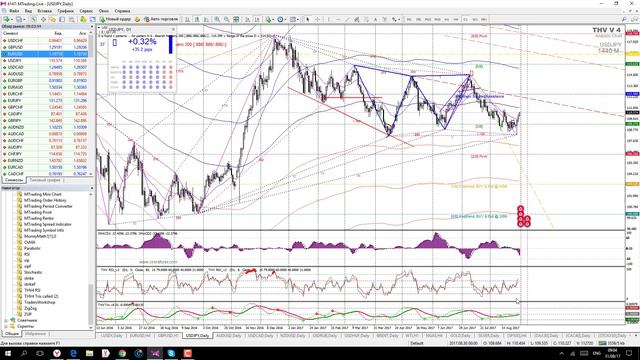Click the search magnifier icon in toolbar

pos(624,19)
